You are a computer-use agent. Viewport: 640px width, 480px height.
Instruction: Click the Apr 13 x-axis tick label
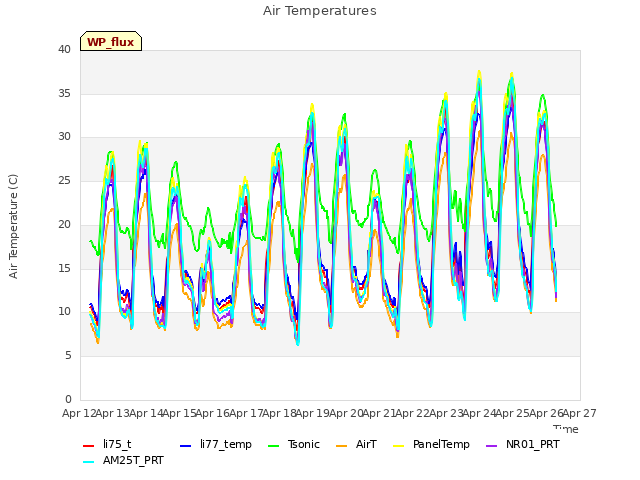pyautogui.click(x=112, y=413)
